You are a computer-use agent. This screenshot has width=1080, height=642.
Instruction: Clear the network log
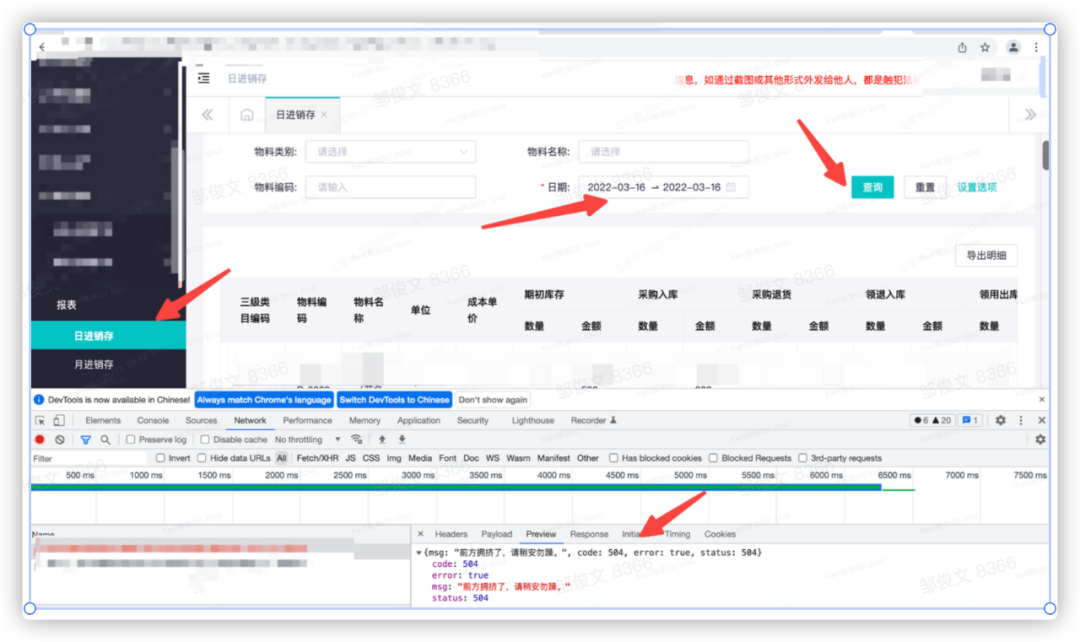click(60, 439)
